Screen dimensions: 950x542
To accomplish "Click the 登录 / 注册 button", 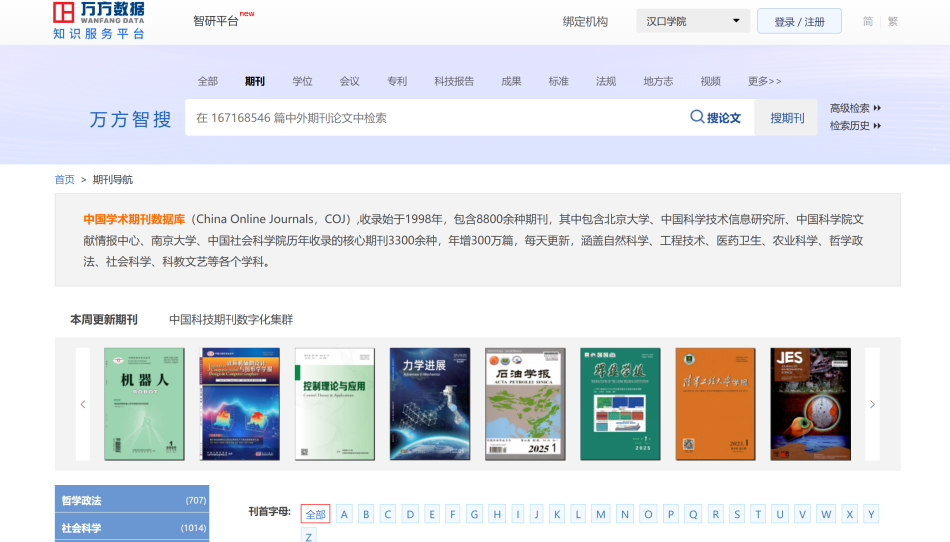I will (799, 21).
